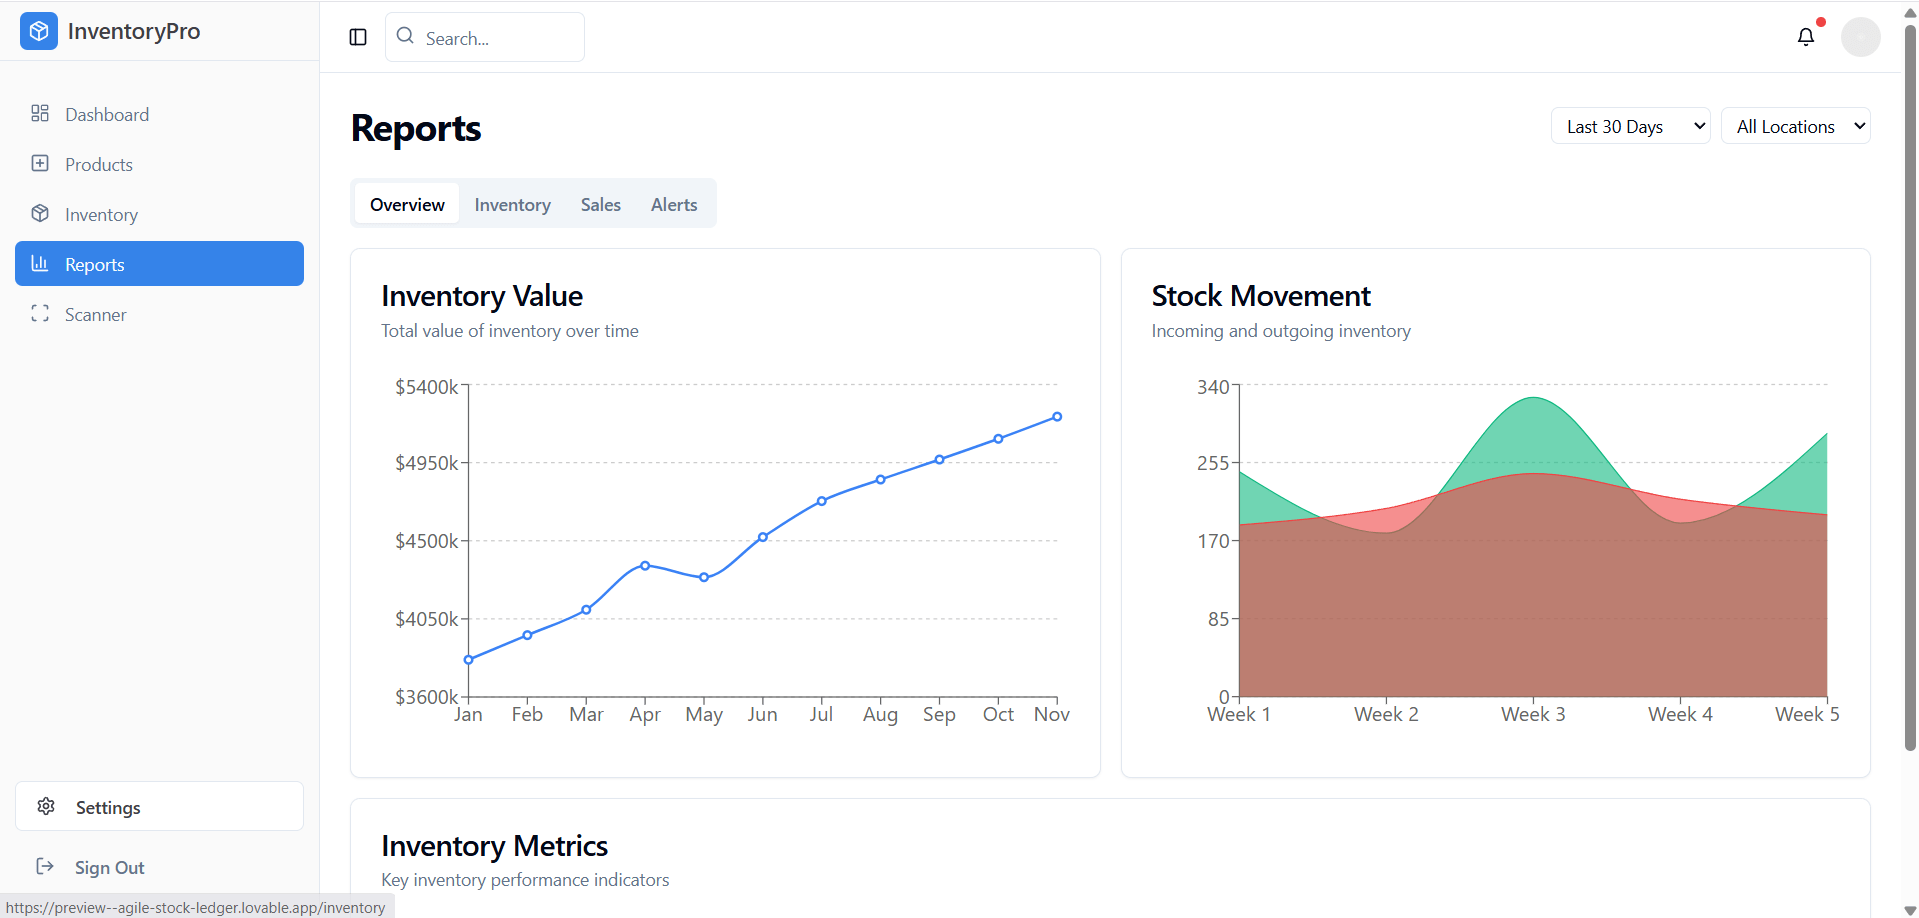
Task: Switch to the Sales tab
Action: click(x=600, y=204)
